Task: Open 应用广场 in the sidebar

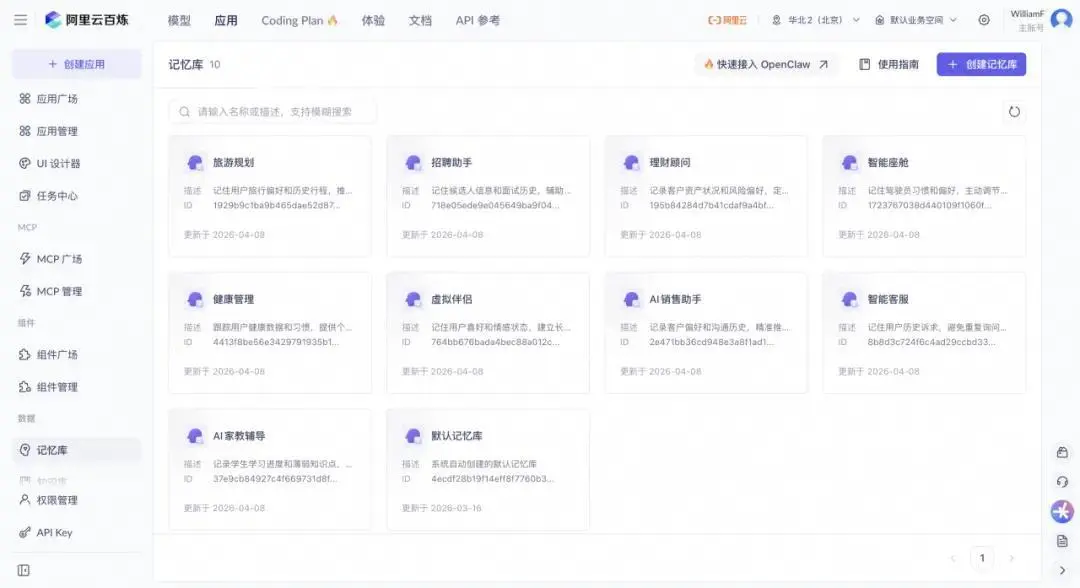Action: click(x=57, y=99)
